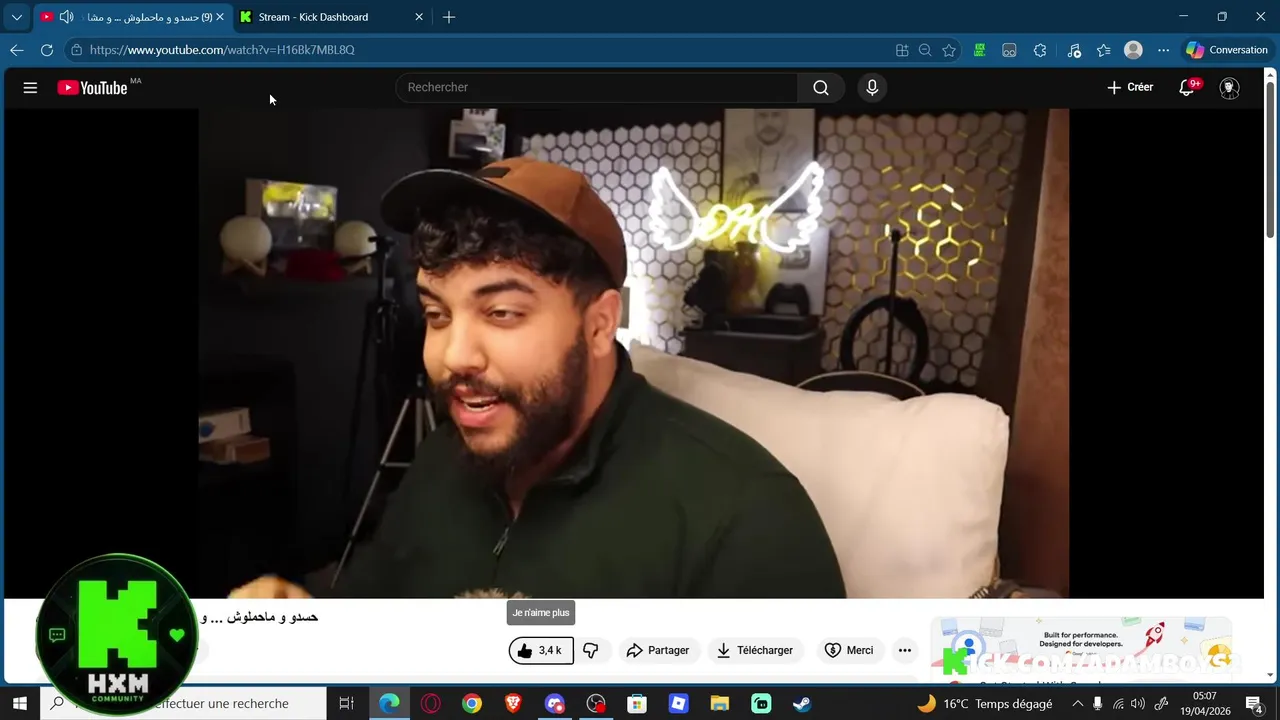Refresh the page with reload icon
1280x720 pixels.
tap(47, 50)
